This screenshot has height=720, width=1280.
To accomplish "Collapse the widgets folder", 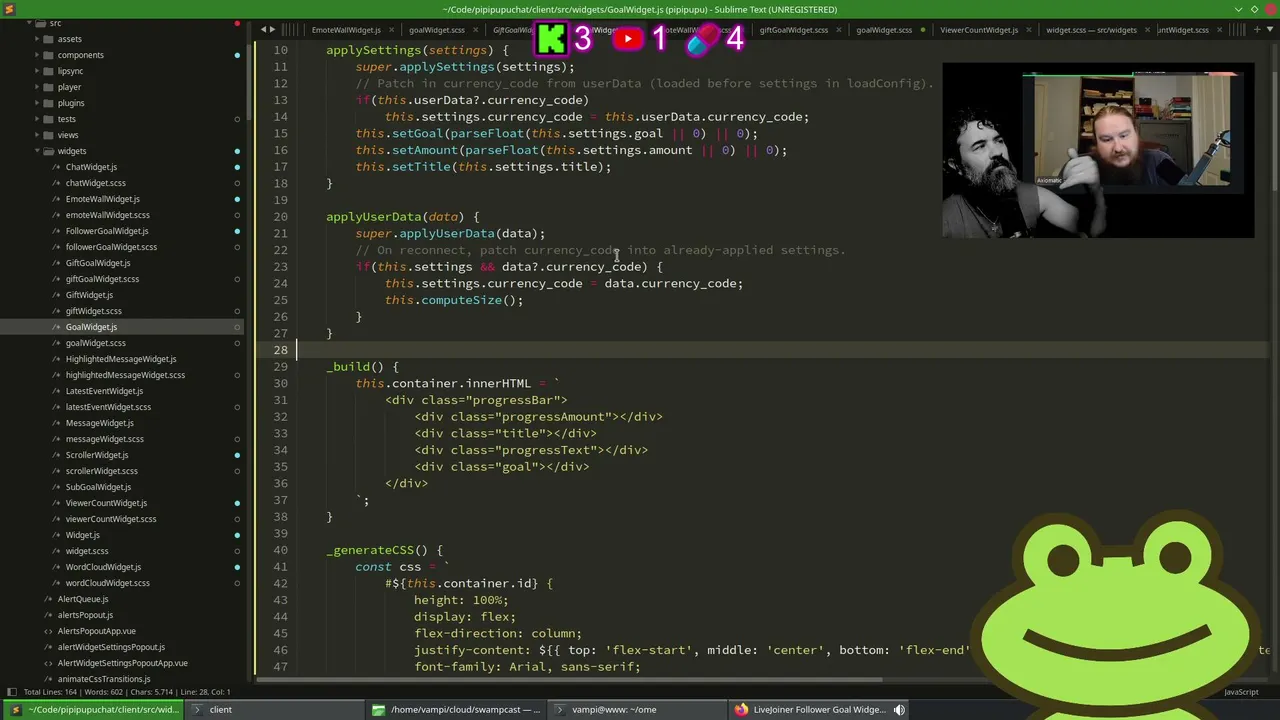I will tap(37, 151).
